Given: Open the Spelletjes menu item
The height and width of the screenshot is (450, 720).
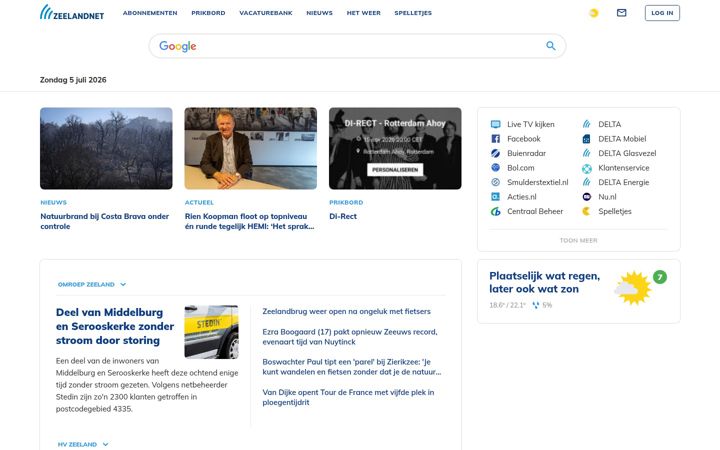Looking at the screenshot, I should (413, 13).
